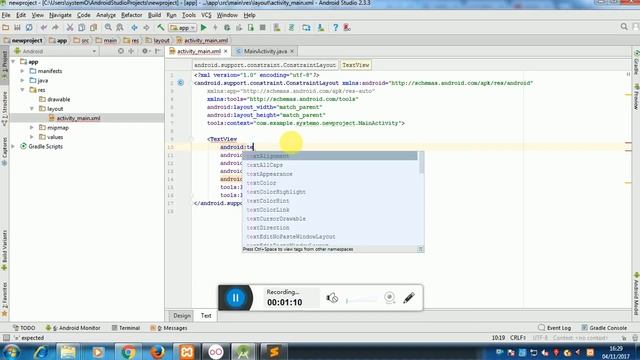Expand the values folder arrow

click(x=32, y=137)
